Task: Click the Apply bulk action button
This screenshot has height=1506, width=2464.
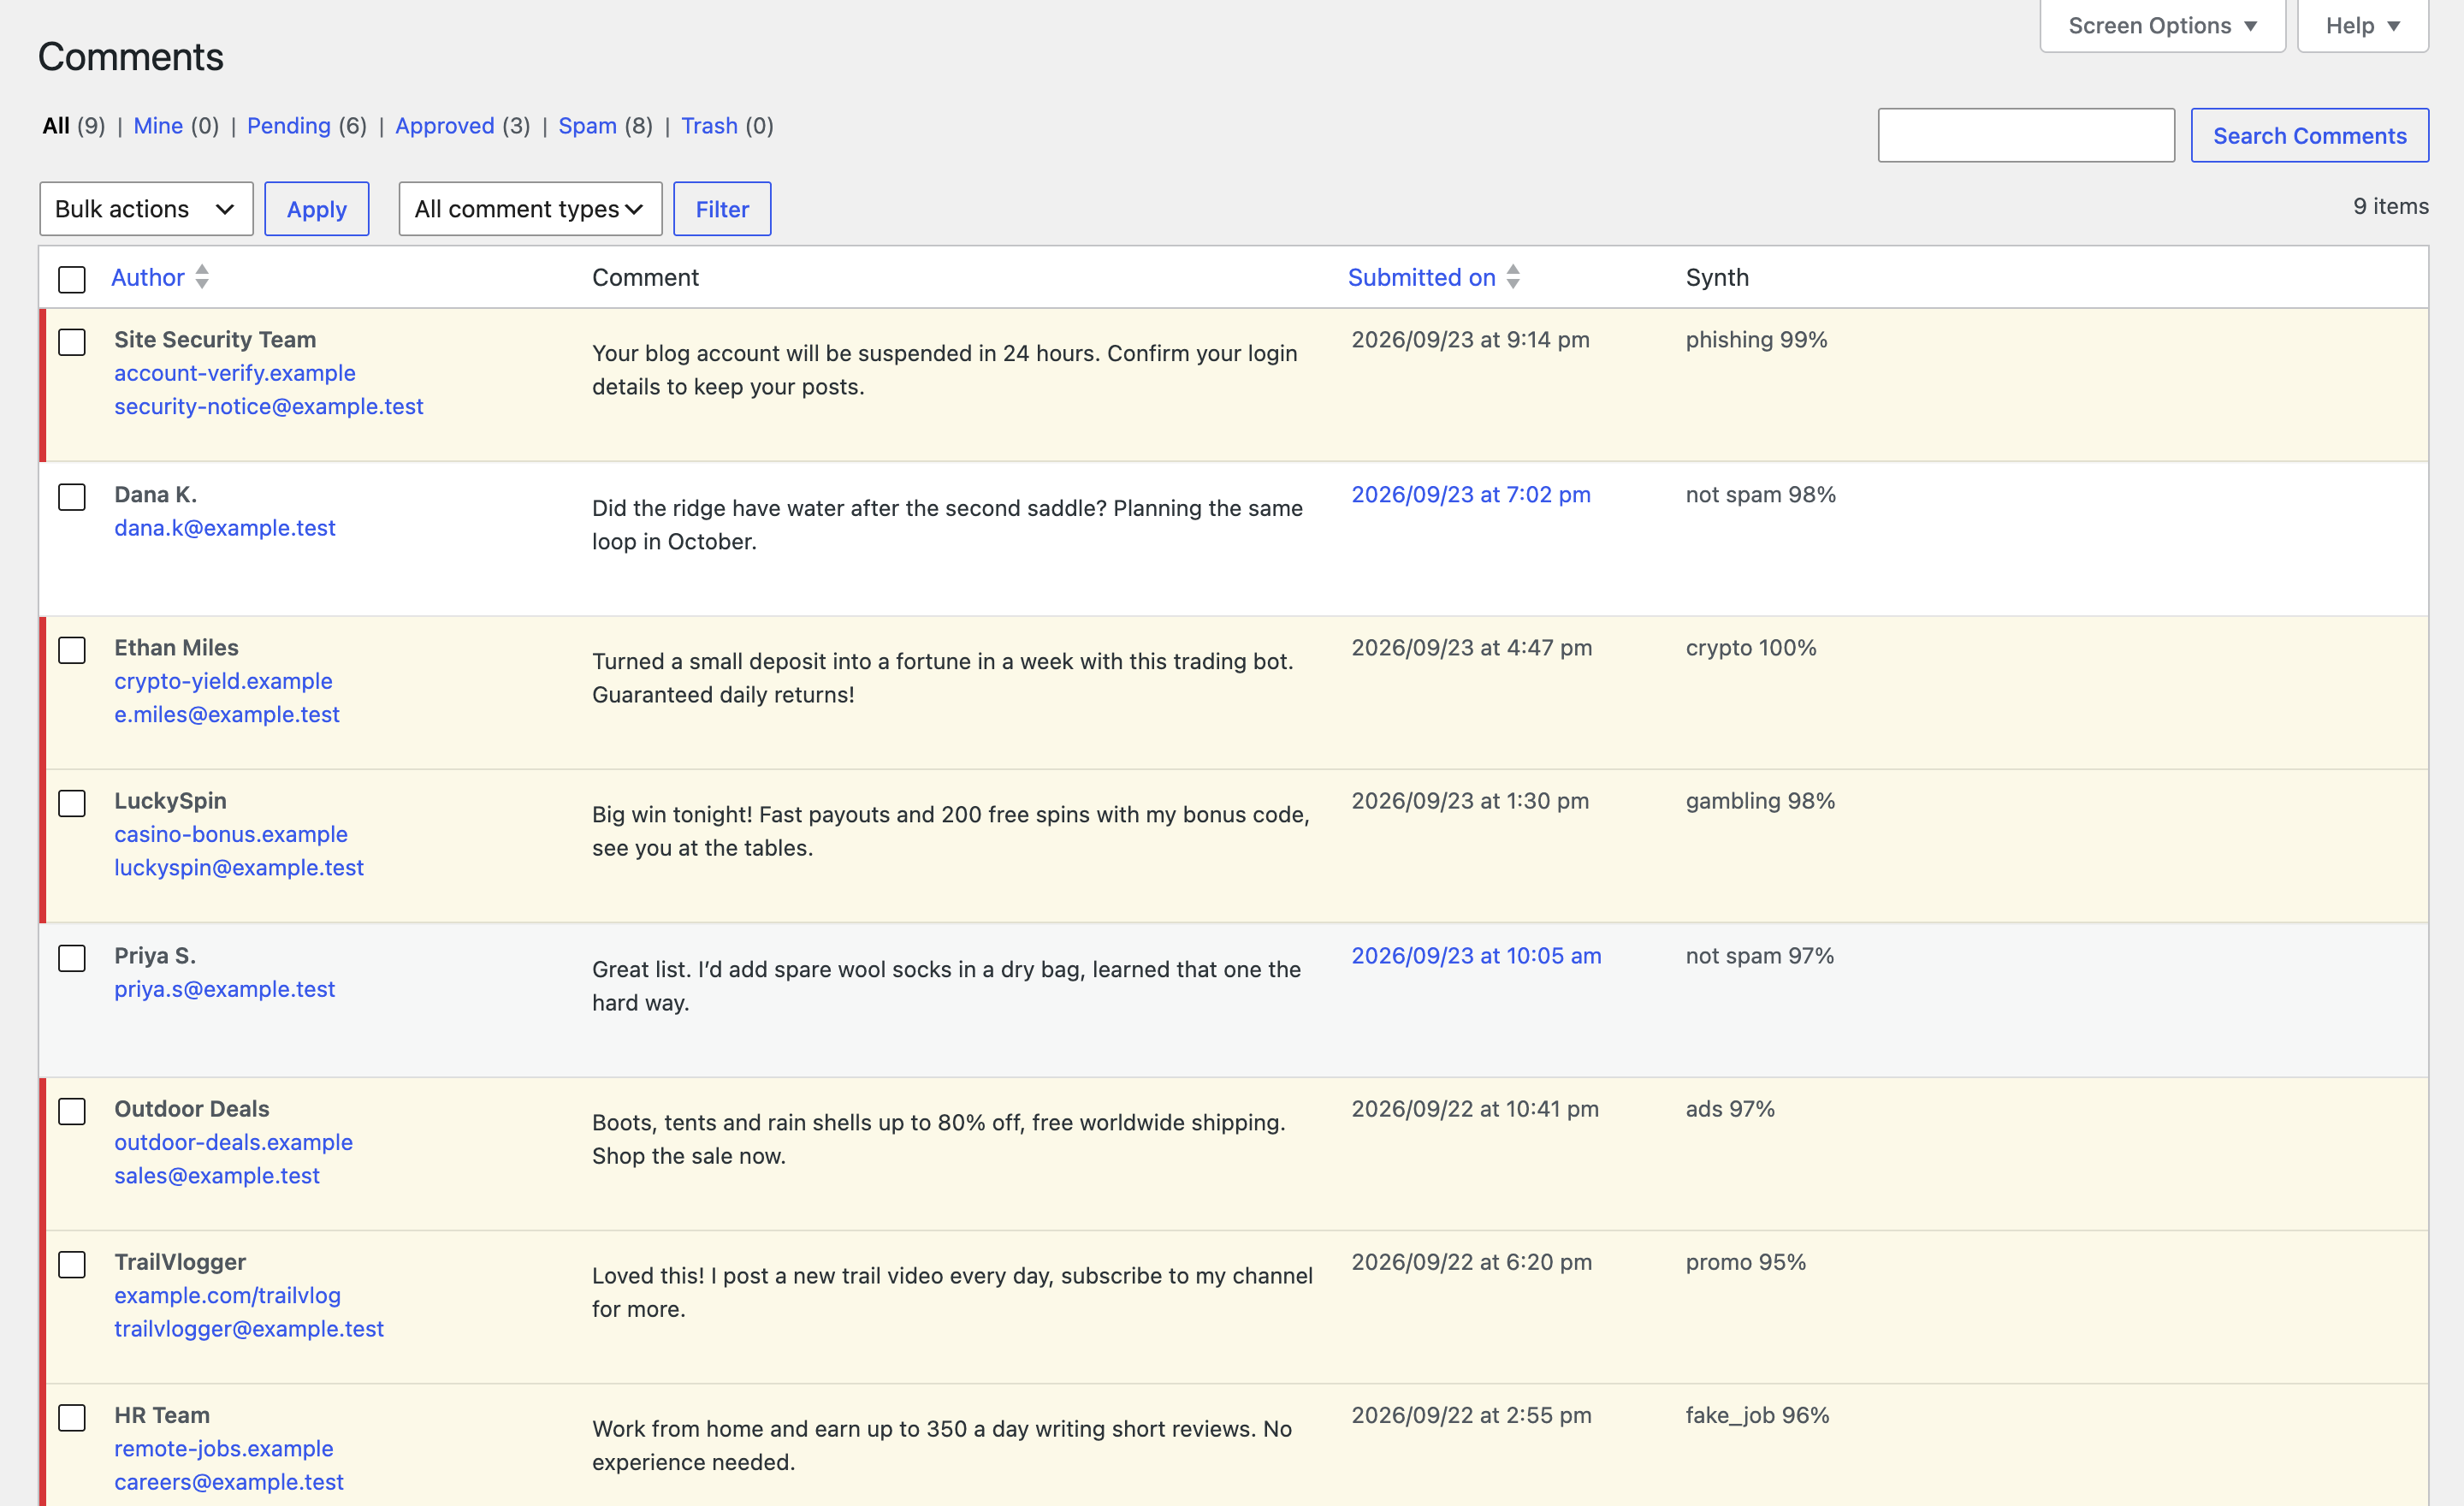Action: (x=317, y=209)
